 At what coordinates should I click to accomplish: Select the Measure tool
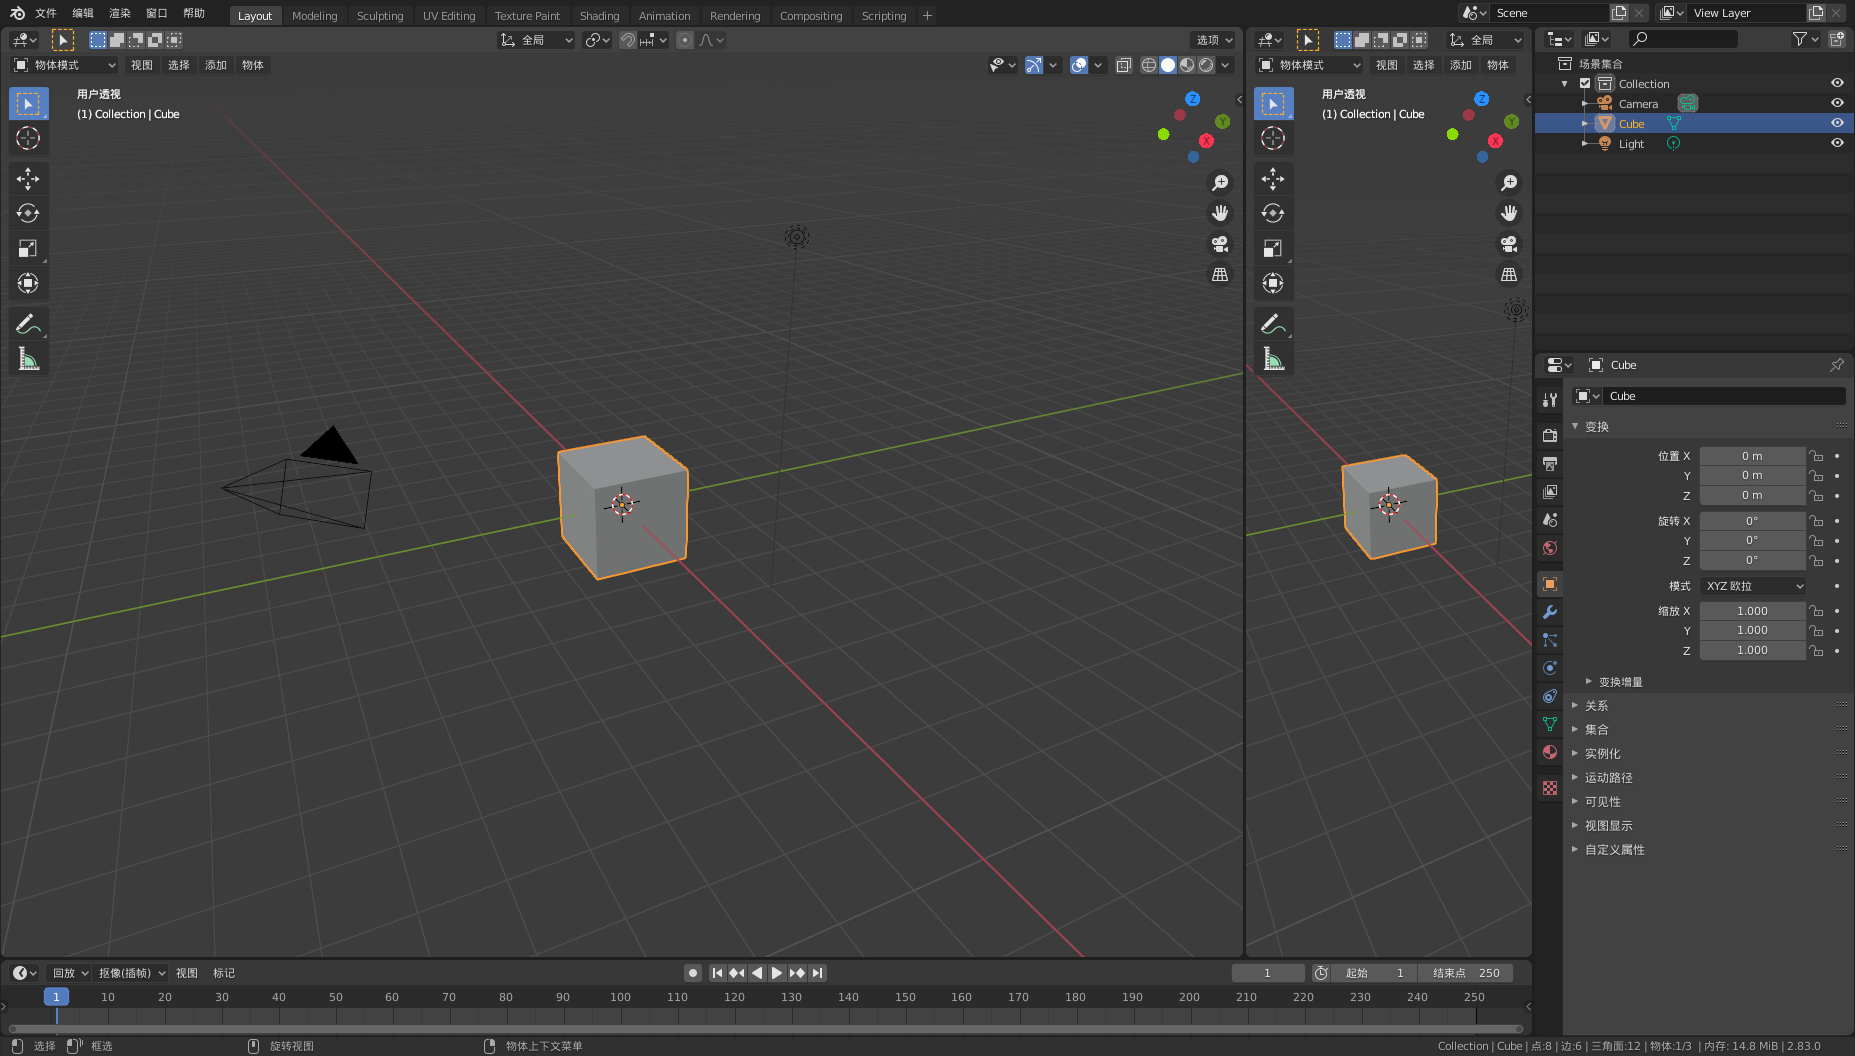pos(28,358)
